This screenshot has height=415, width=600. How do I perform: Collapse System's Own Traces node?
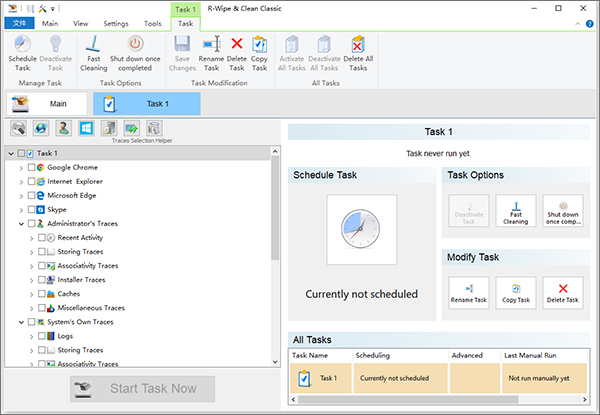pos(21,322)
